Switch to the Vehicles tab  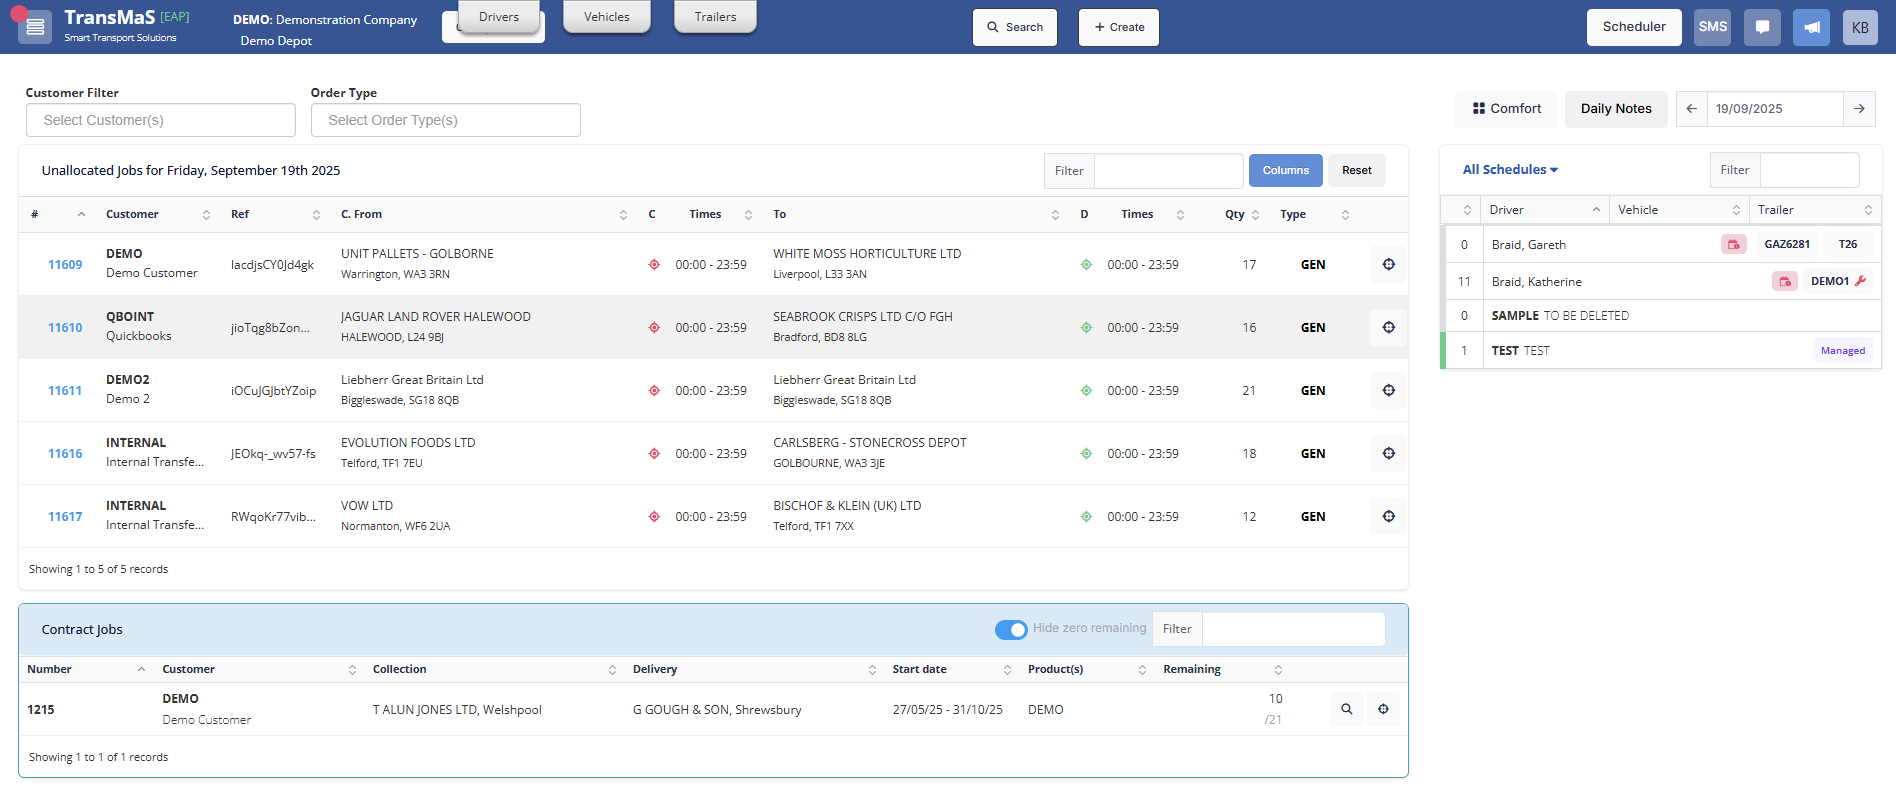tap(607, 17)
